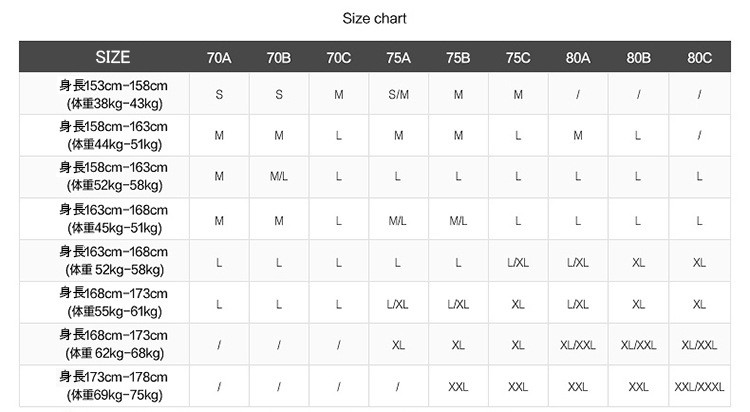This screenshot has height=412, width=750.
Task: Click the S/M cell under 75A
Action: coord(398,95)
